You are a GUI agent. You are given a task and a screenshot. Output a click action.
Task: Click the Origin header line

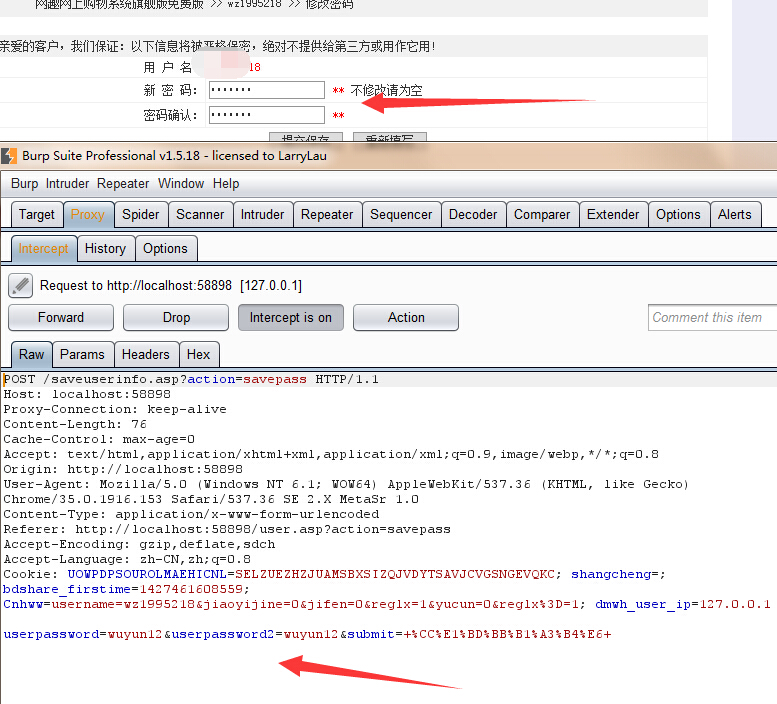point(123,469)
